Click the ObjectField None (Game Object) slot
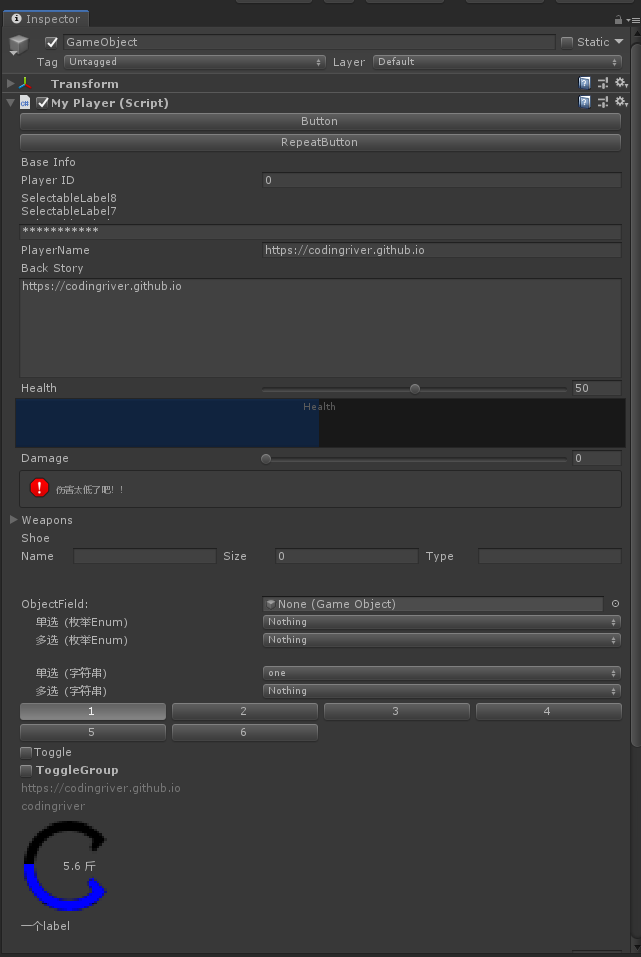 pos(433,604)
